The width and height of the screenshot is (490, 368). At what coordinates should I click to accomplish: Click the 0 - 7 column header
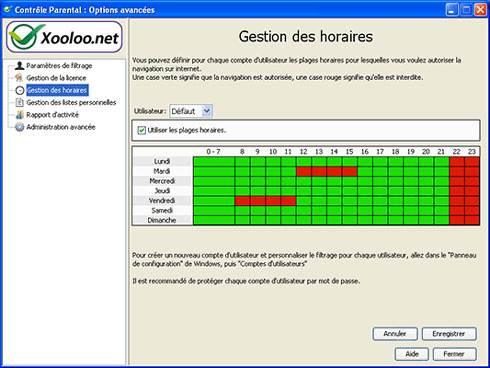coord(213,152)
